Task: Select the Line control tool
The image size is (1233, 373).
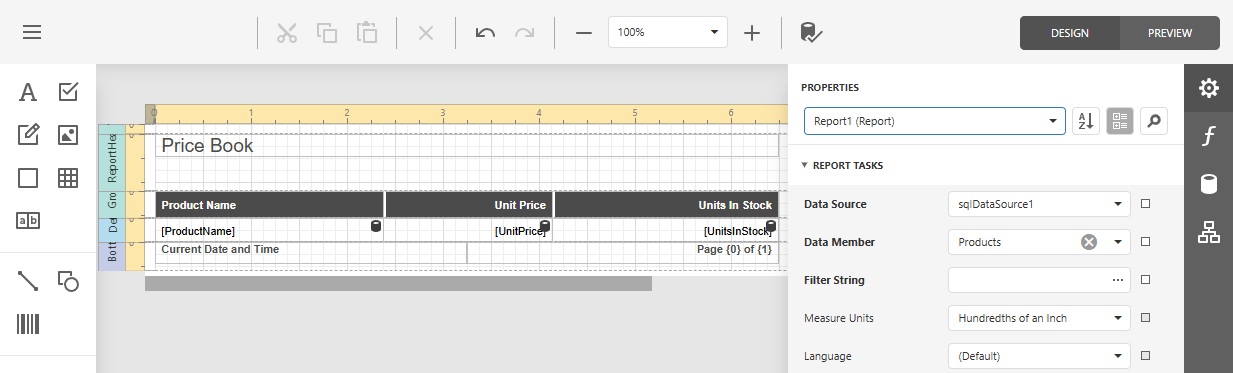Action: [28, 281]
